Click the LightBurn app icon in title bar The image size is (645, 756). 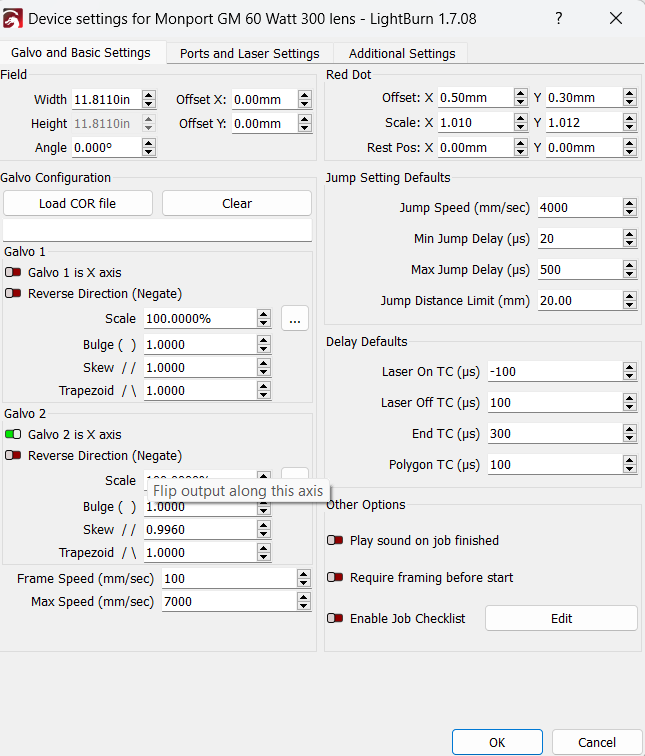(12, 19)
